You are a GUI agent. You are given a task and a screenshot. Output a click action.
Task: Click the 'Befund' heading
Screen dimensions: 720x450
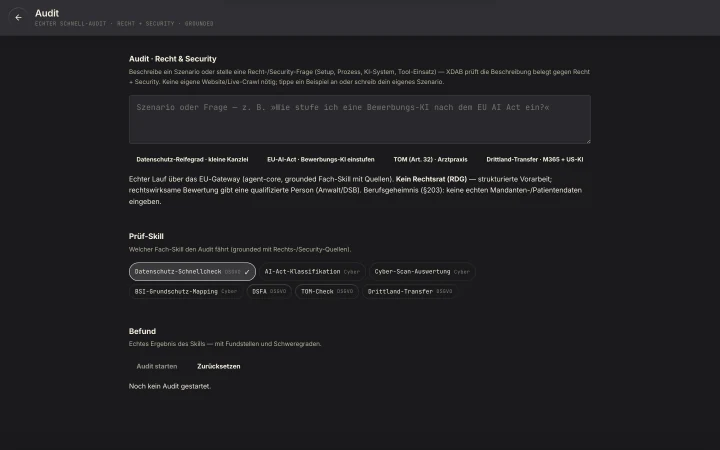tap(142, 332)
